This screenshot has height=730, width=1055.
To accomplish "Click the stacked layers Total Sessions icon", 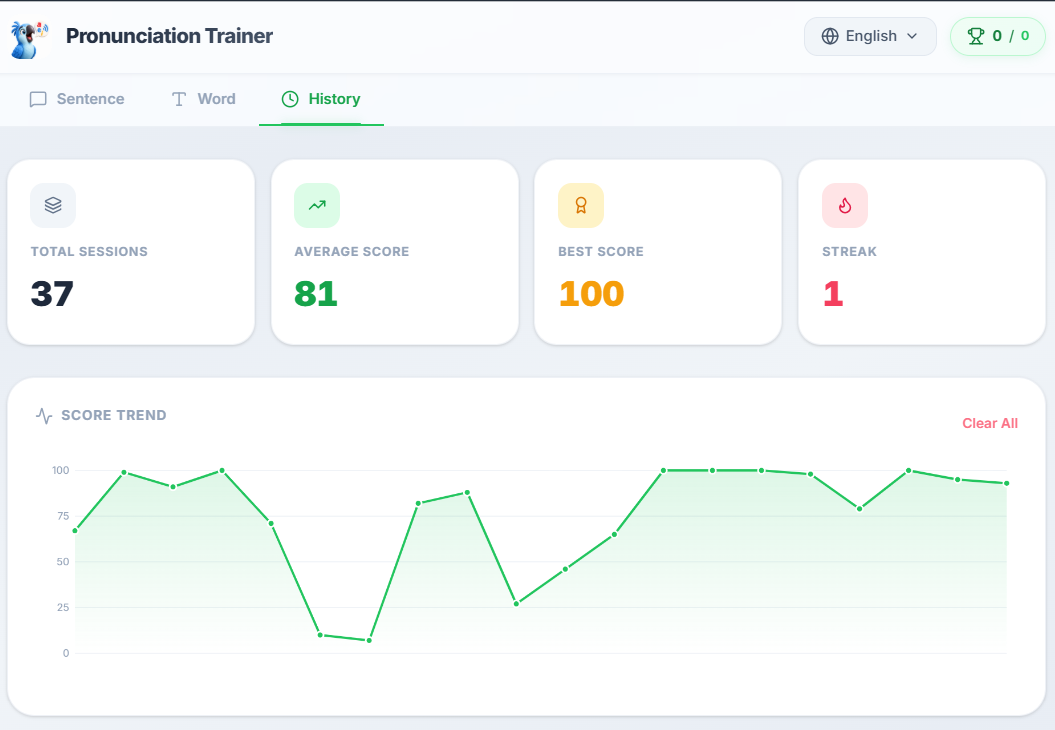I will [x=53, y=205].
